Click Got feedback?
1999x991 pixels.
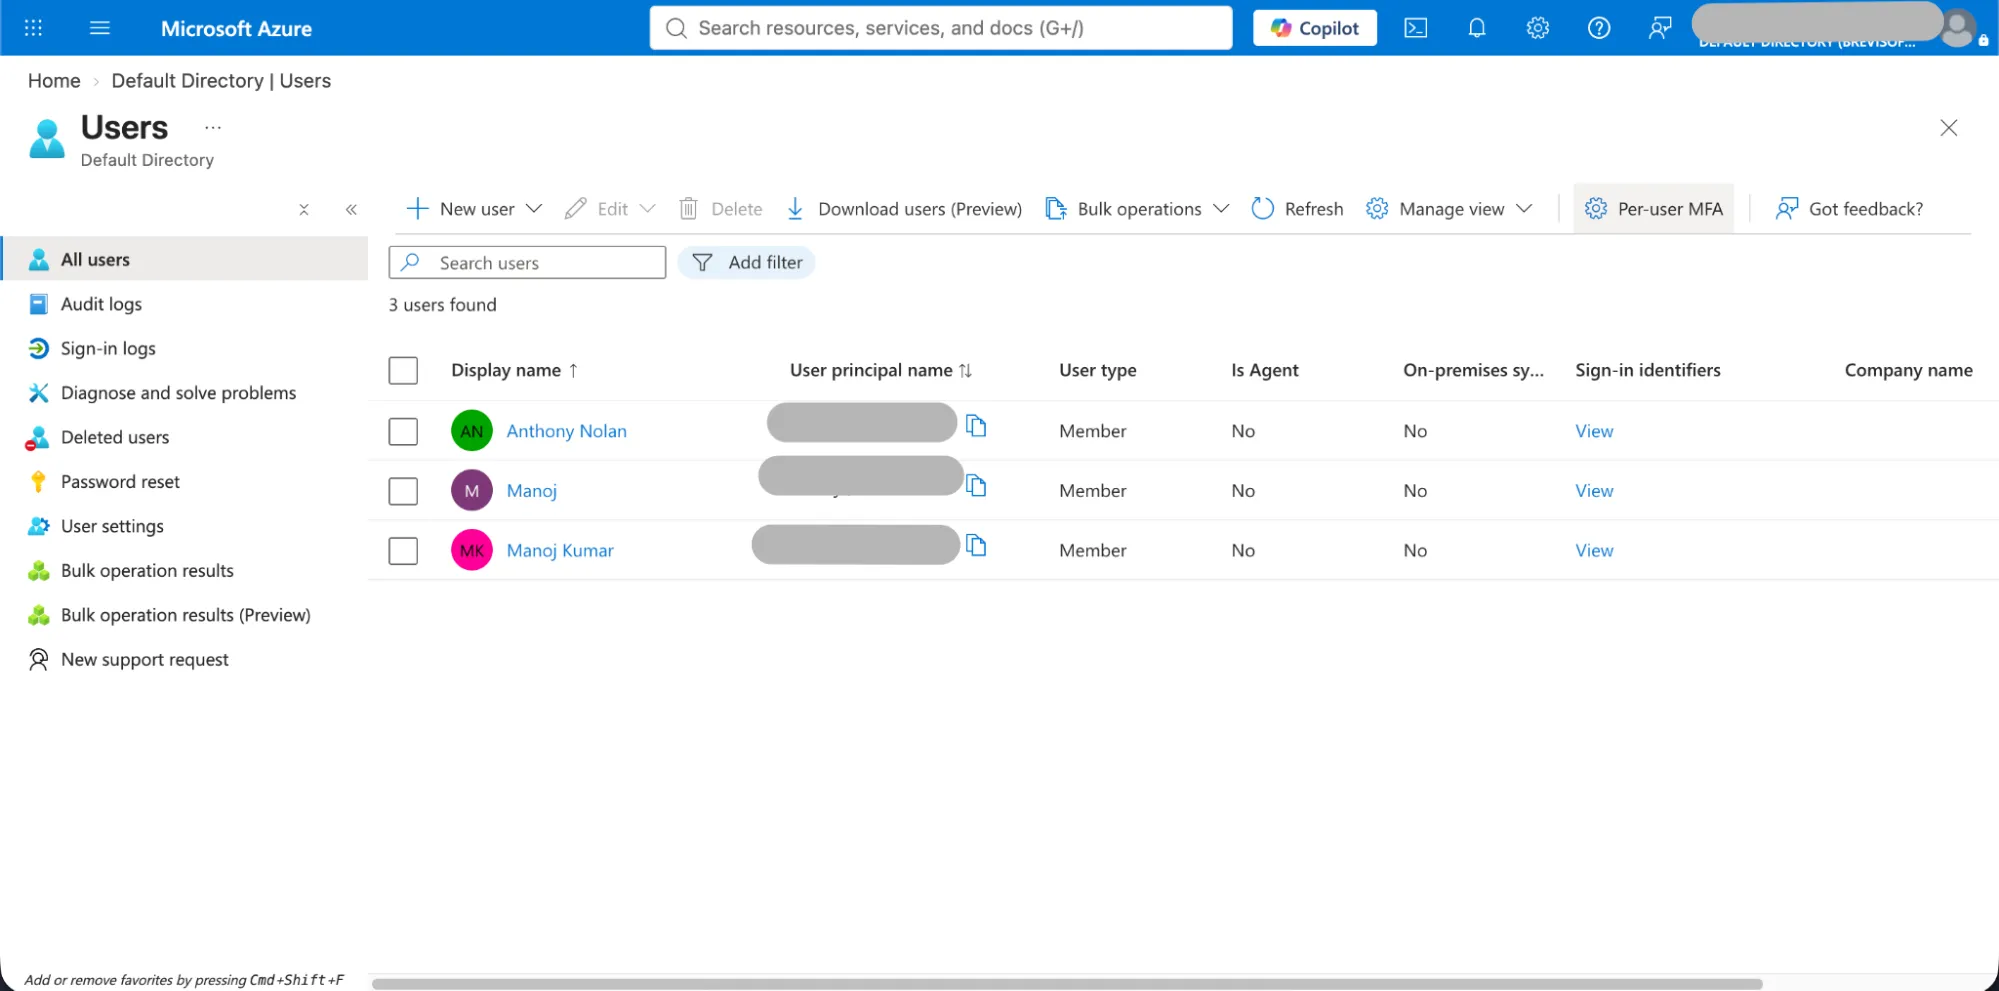[x=1849, y=209]
